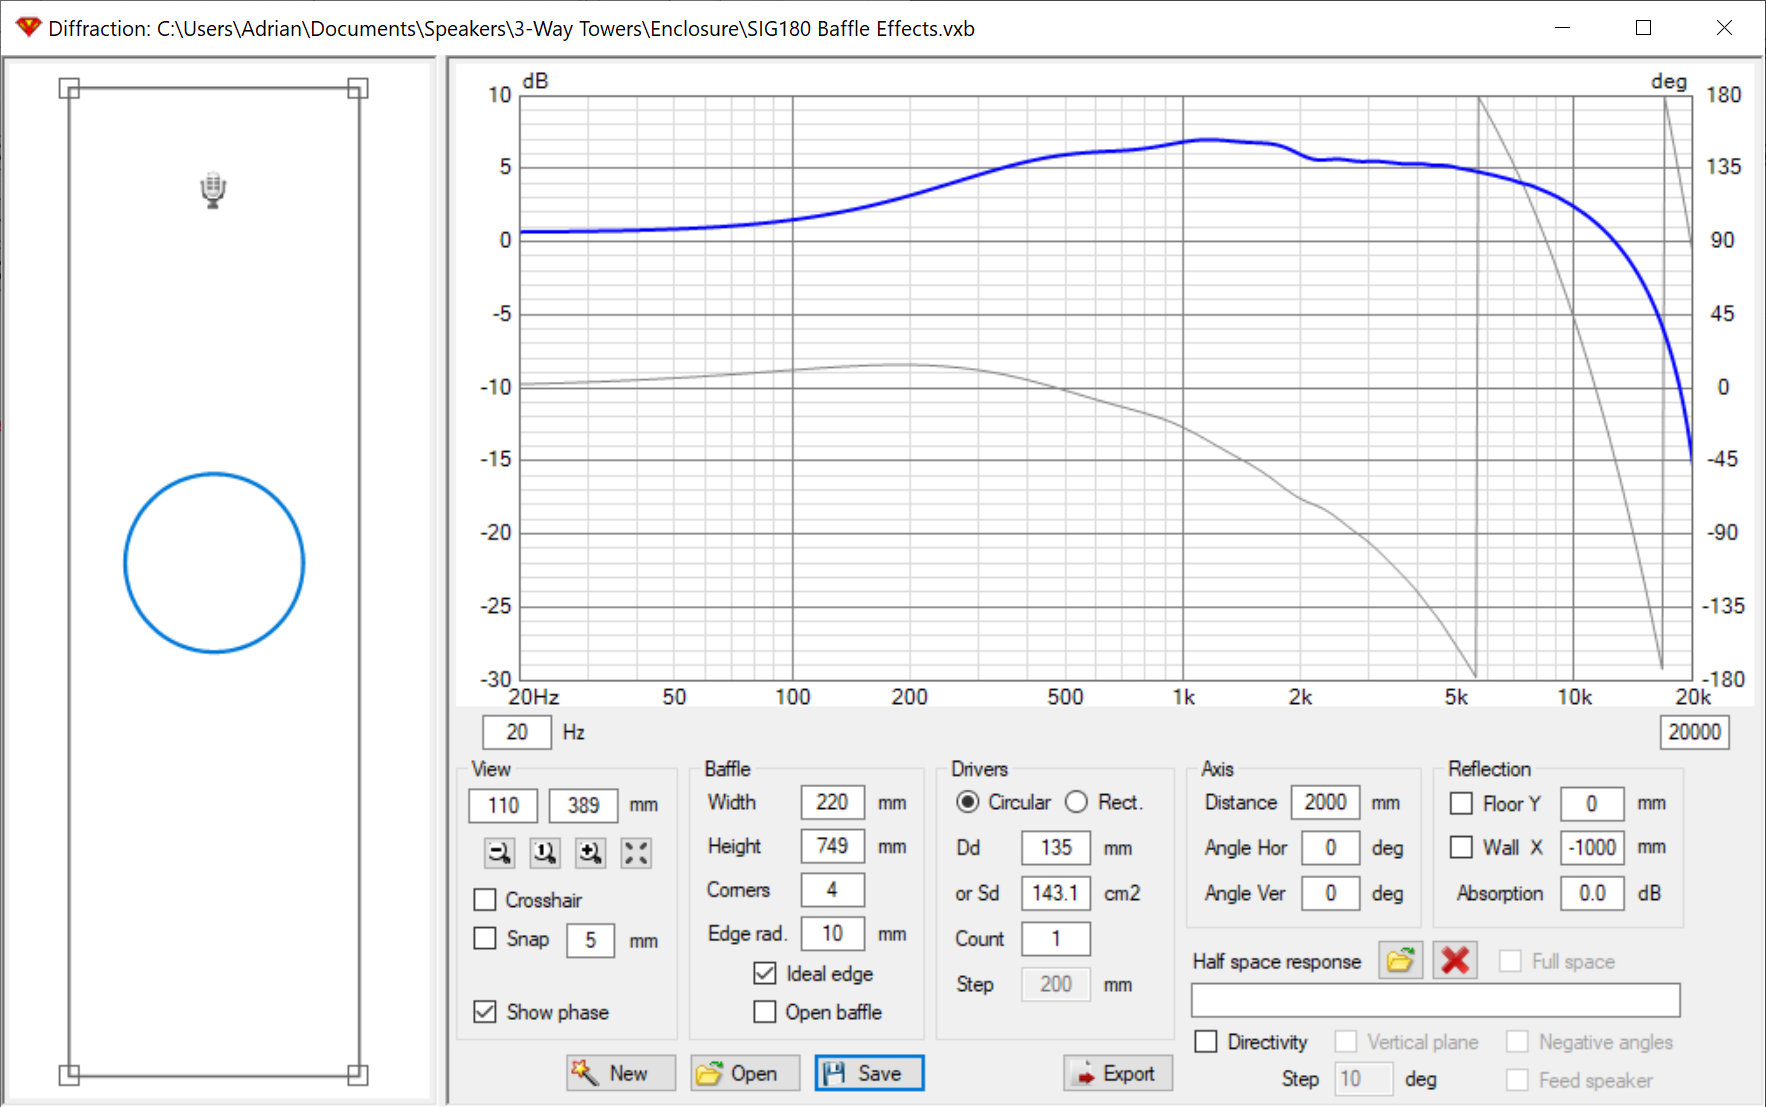Edit the baffle Height field
1766x1107 pixels.
[x=832, y=846]
